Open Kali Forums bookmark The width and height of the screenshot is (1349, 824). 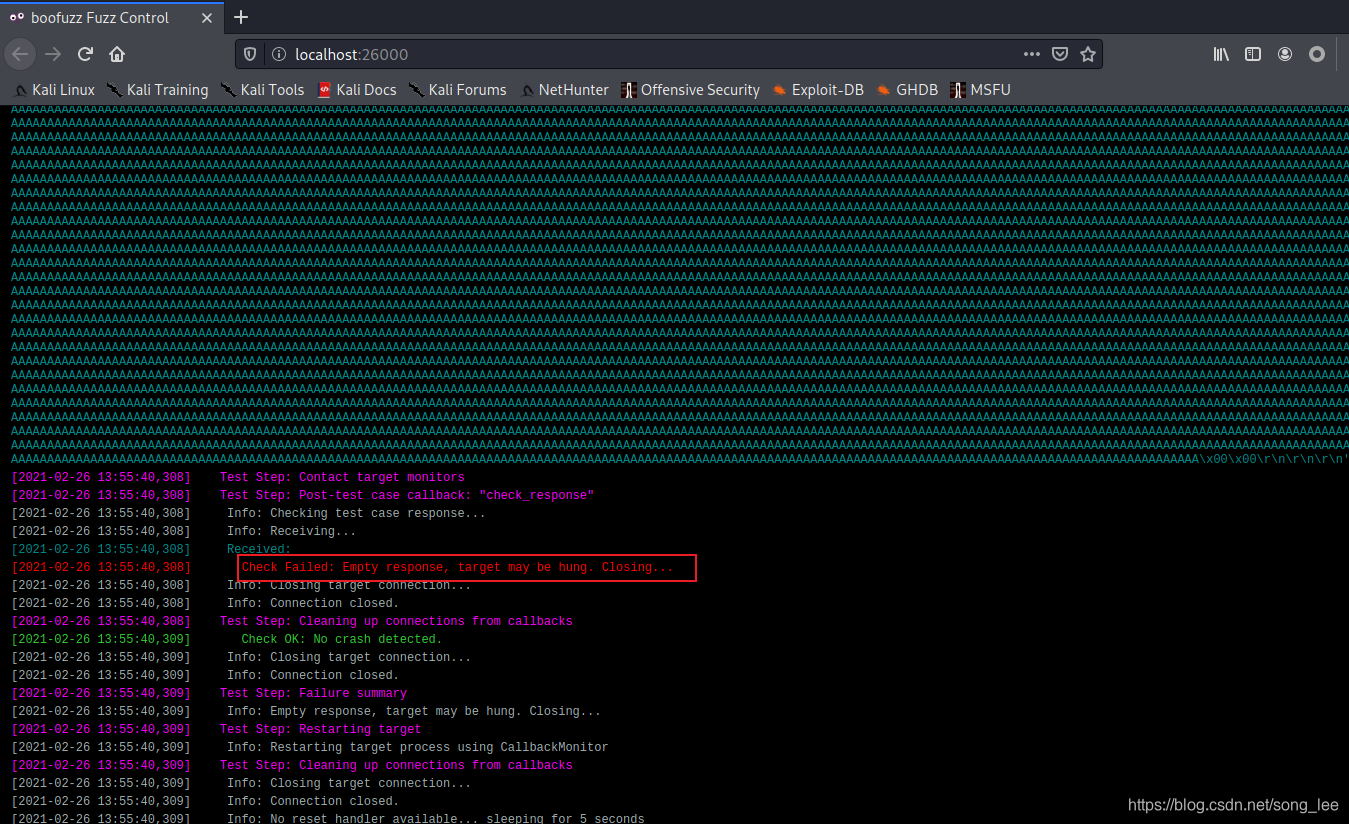[458, 90]
